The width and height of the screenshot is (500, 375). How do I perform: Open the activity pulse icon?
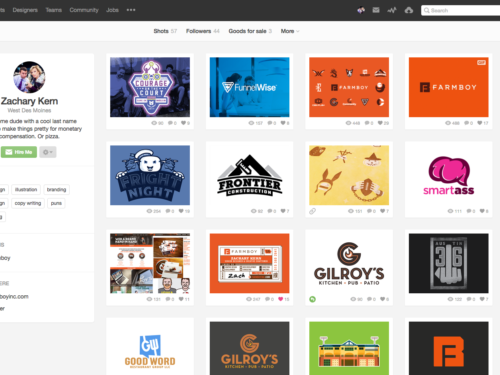pyautogui.click(x=392, y=10)
